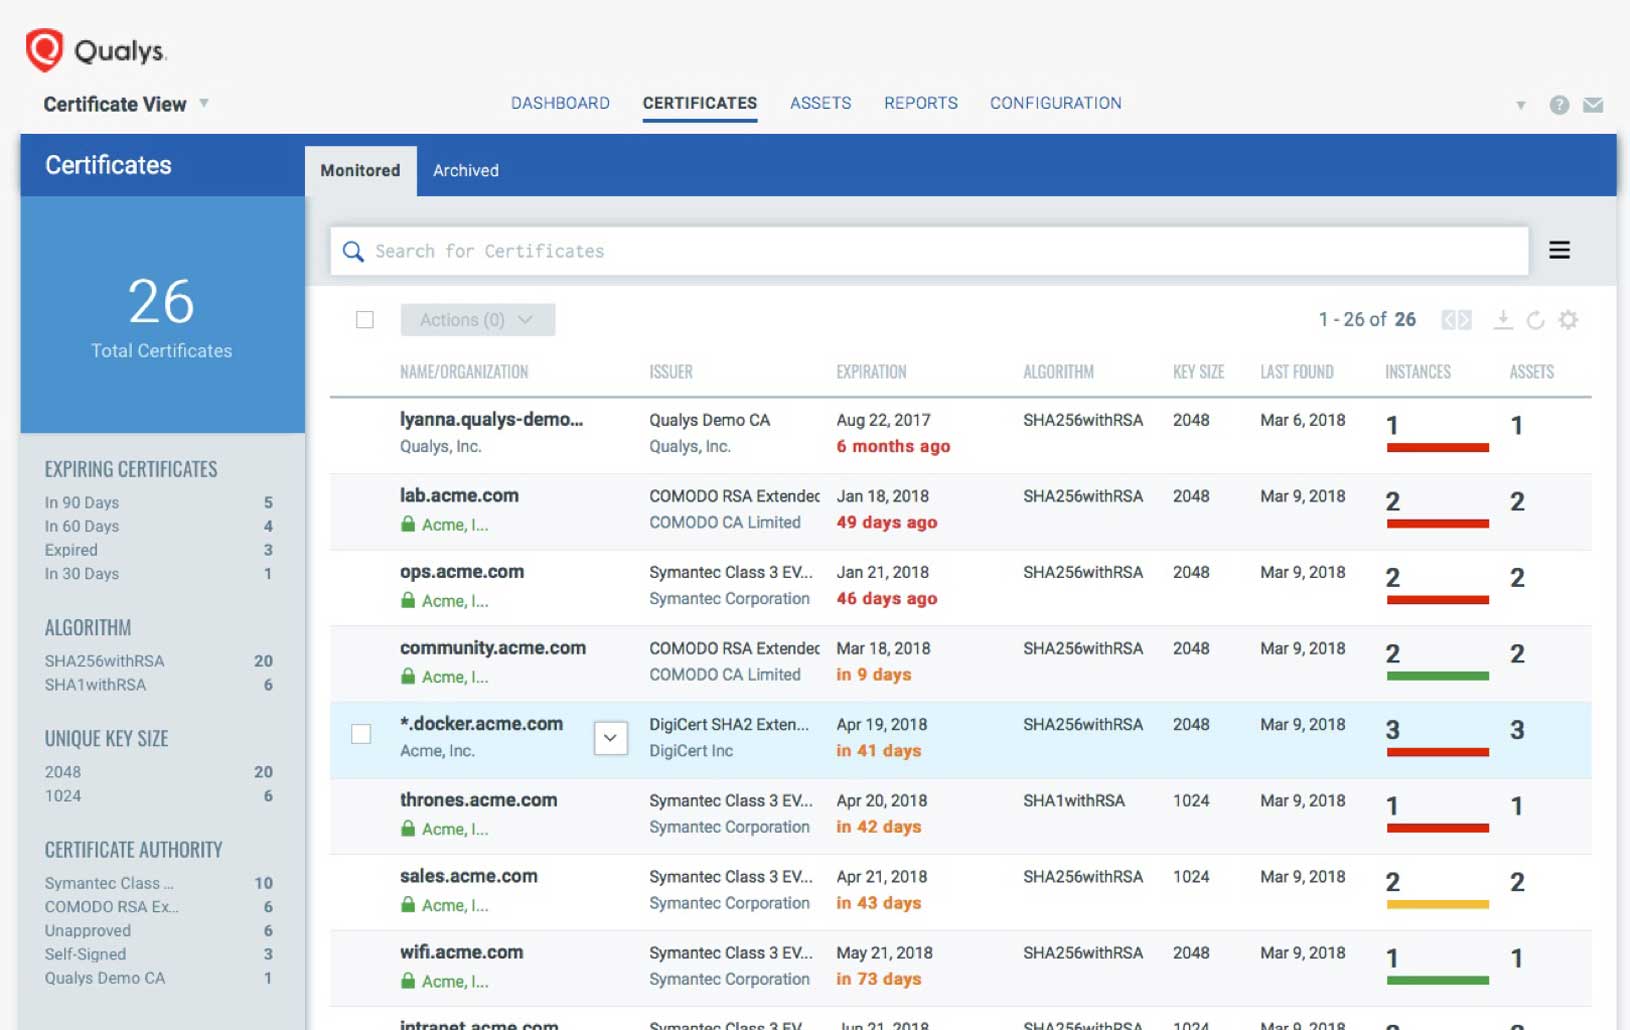Open the column settings gear
Image resolution: width=1630 pixels, height=1030 pixels.
click(x=1568, y=320)
